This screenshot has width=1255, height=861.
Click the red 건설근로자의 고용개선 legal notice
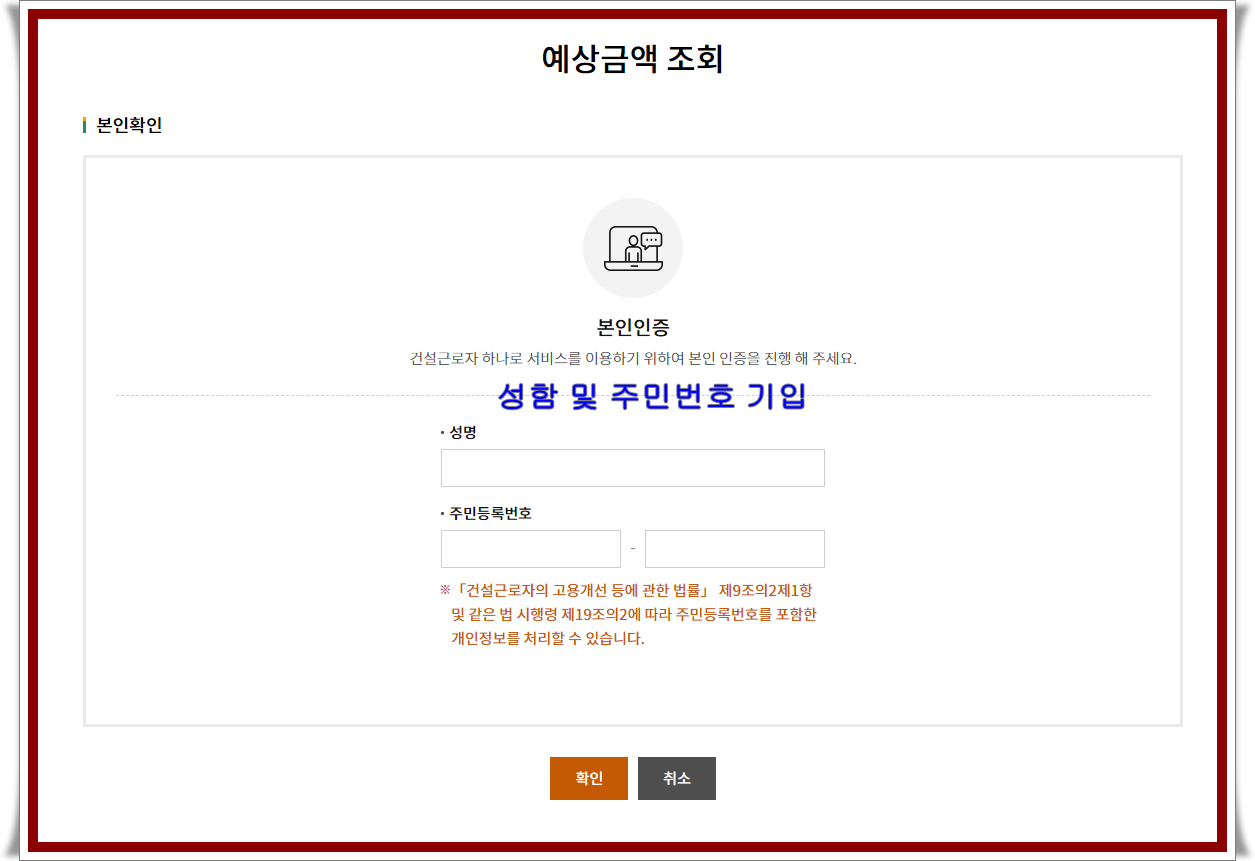(x=632, y=614)
